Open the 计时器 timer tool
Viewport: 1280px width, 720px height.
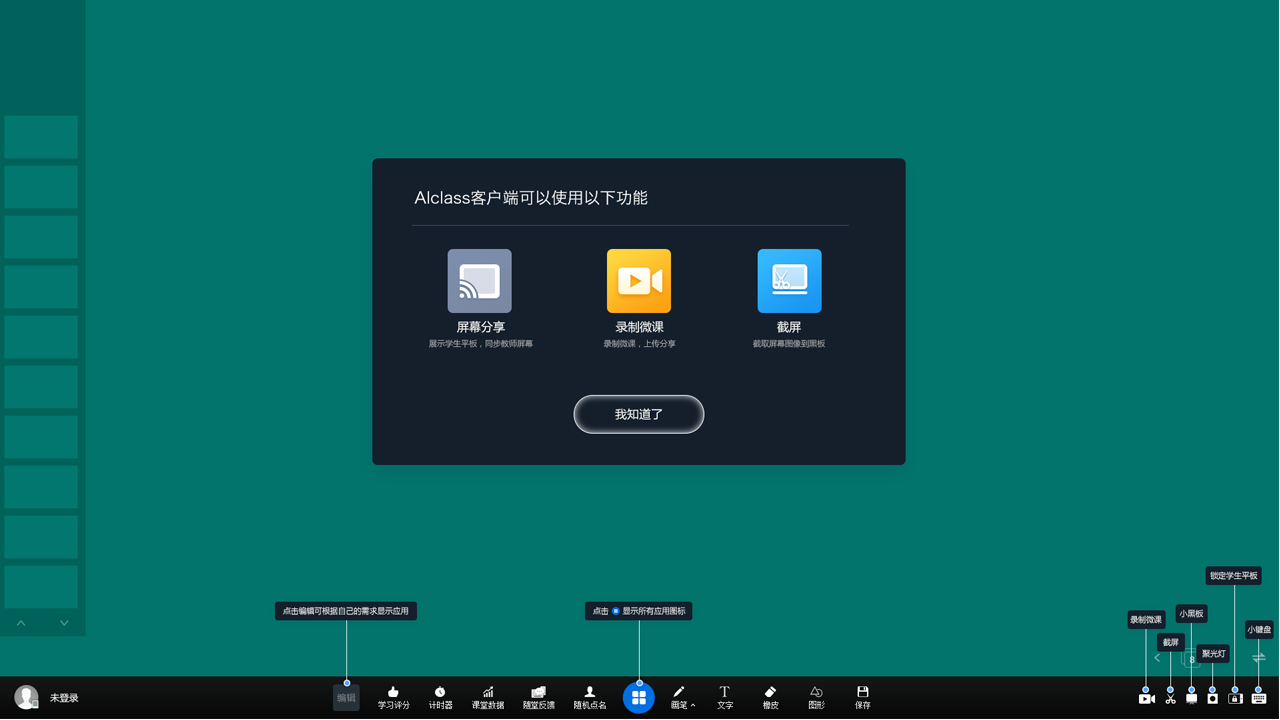440,697
